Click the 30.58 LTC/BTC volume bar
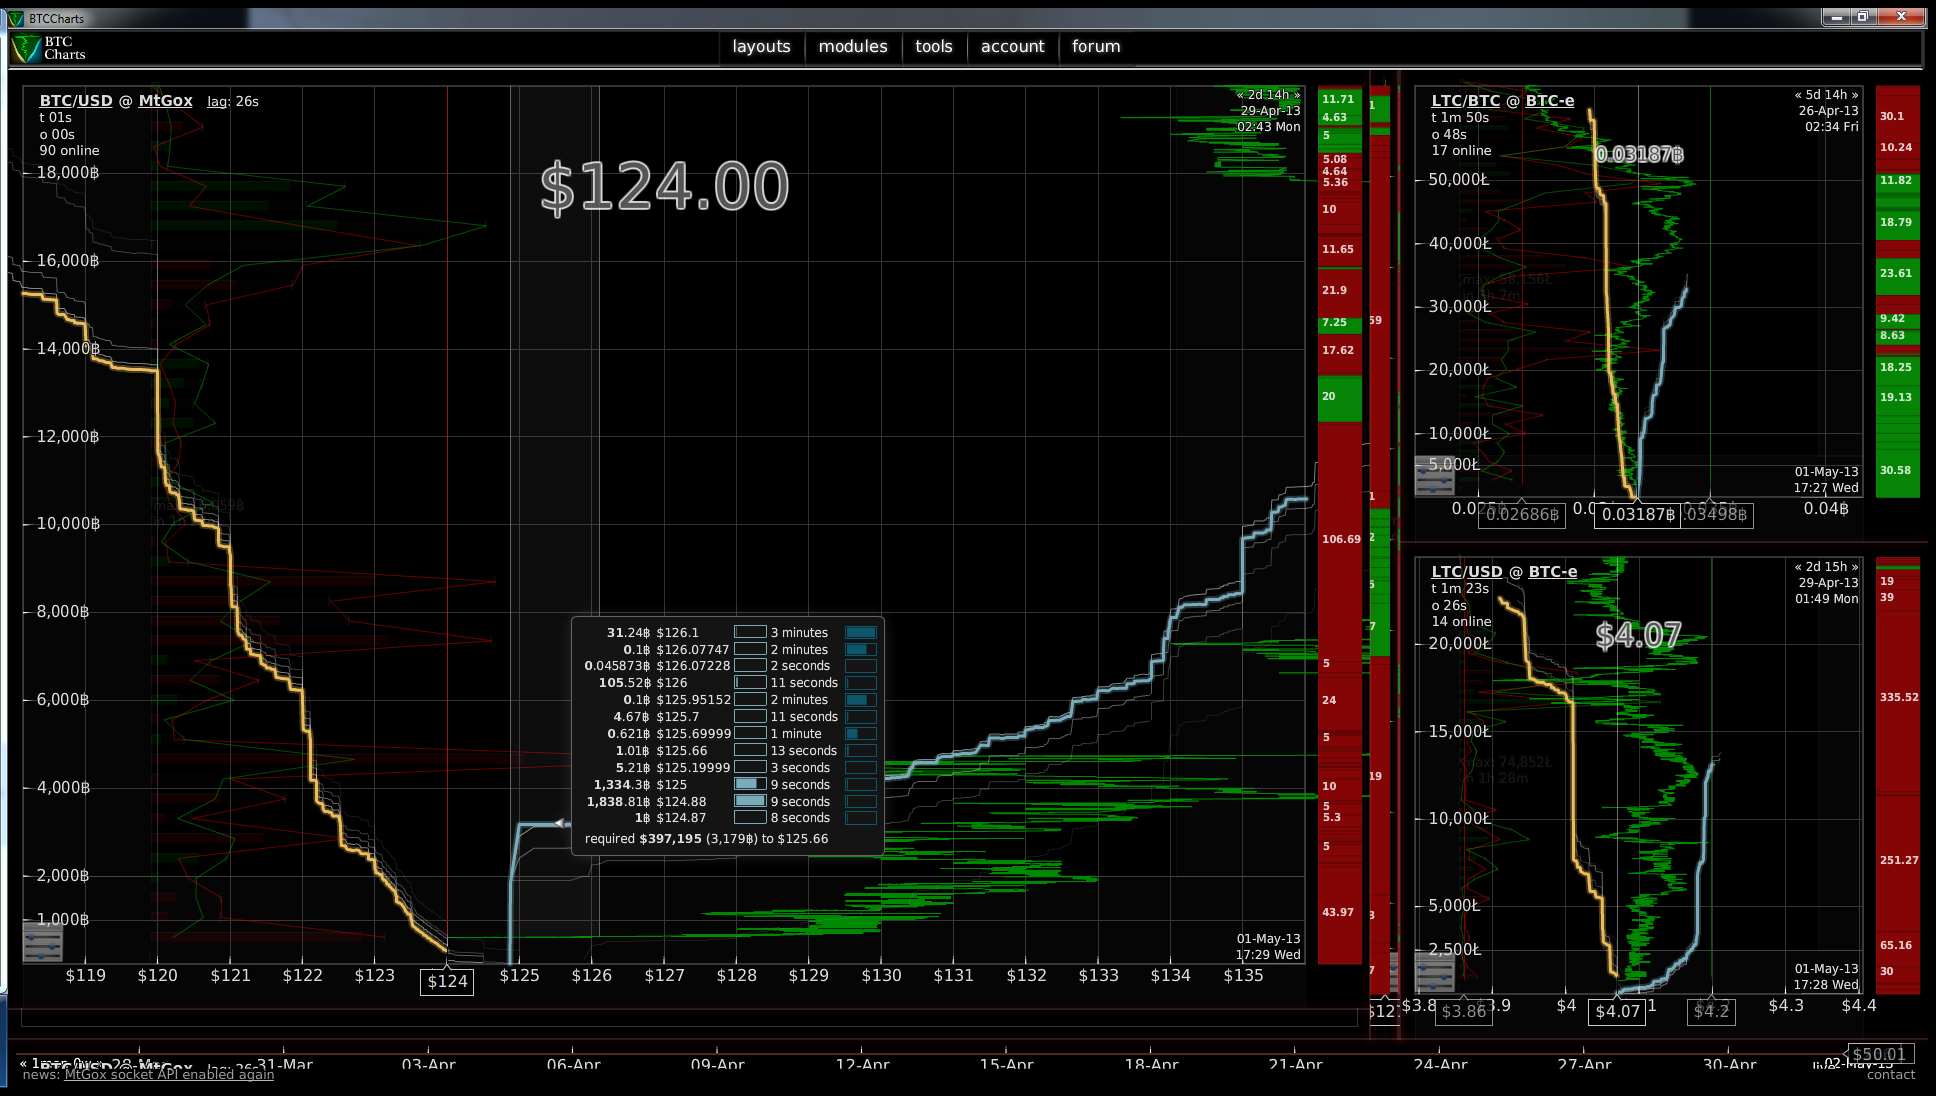This screenshot has height=1096, width=1936. coord(1898,470)
